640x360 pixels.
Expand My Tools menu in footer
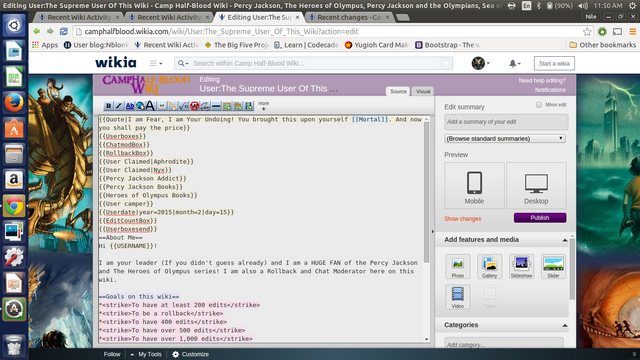(x=146, y=354)
